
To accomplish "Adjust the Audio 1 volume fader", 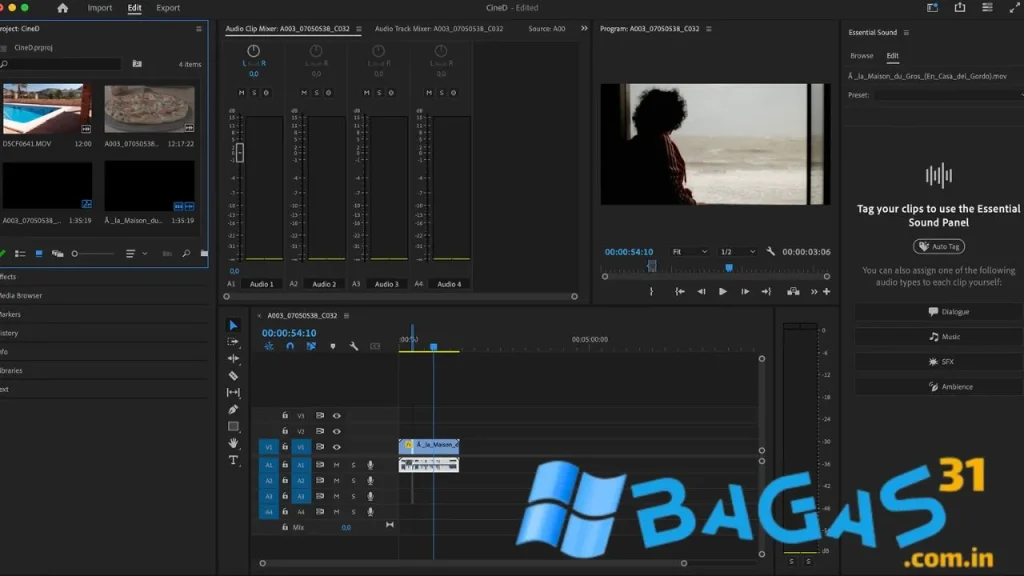I will coord(240,152).
